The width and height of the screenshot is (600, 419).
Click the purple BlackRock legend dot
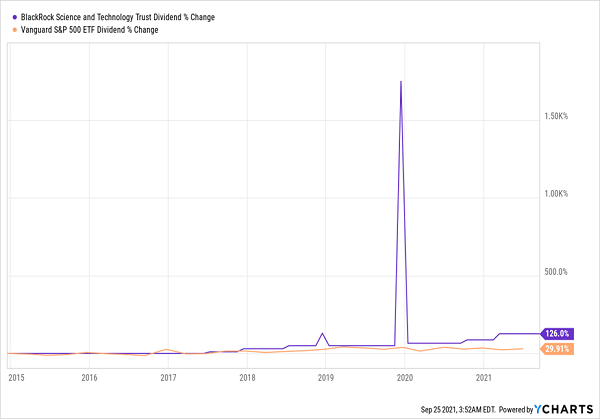pos(15,17)
